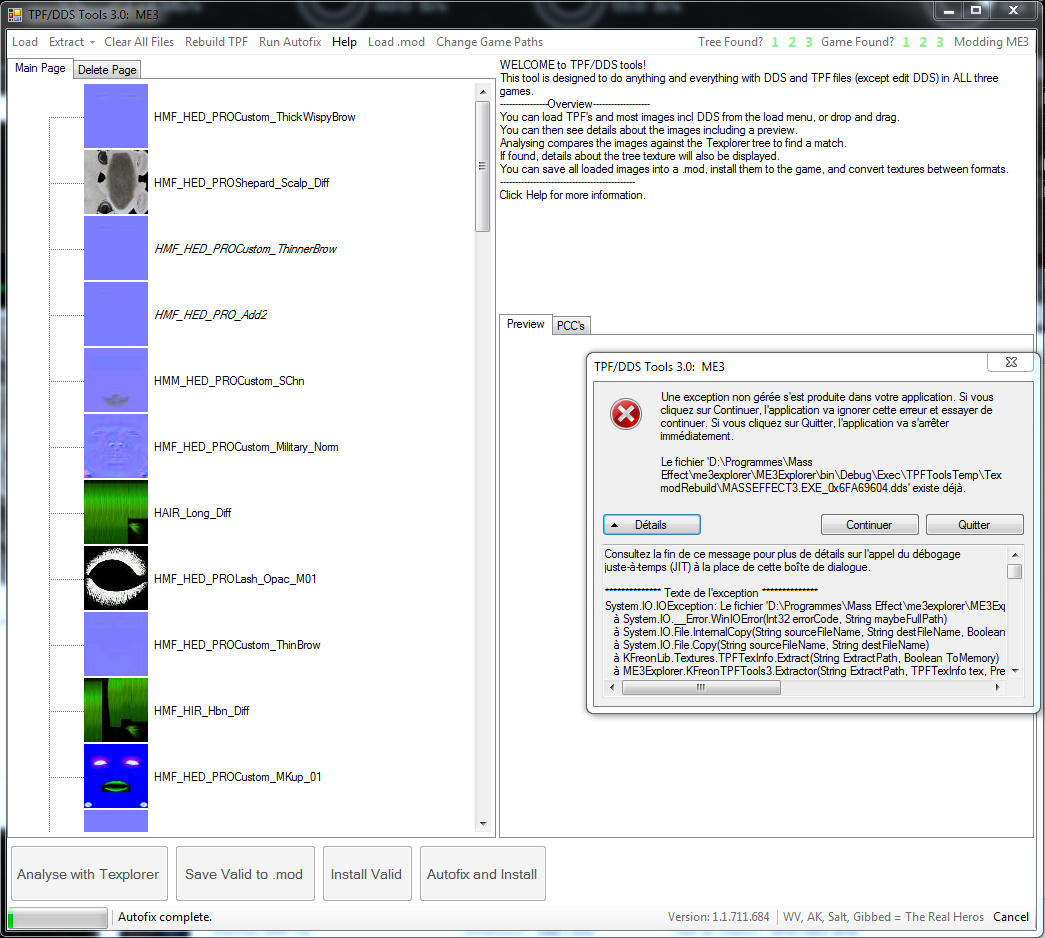1045x938 pixels.
Task: Select HMF_HED_PROShepard_Scalp_Diff tree entry text
Action: tap(241, 183)
